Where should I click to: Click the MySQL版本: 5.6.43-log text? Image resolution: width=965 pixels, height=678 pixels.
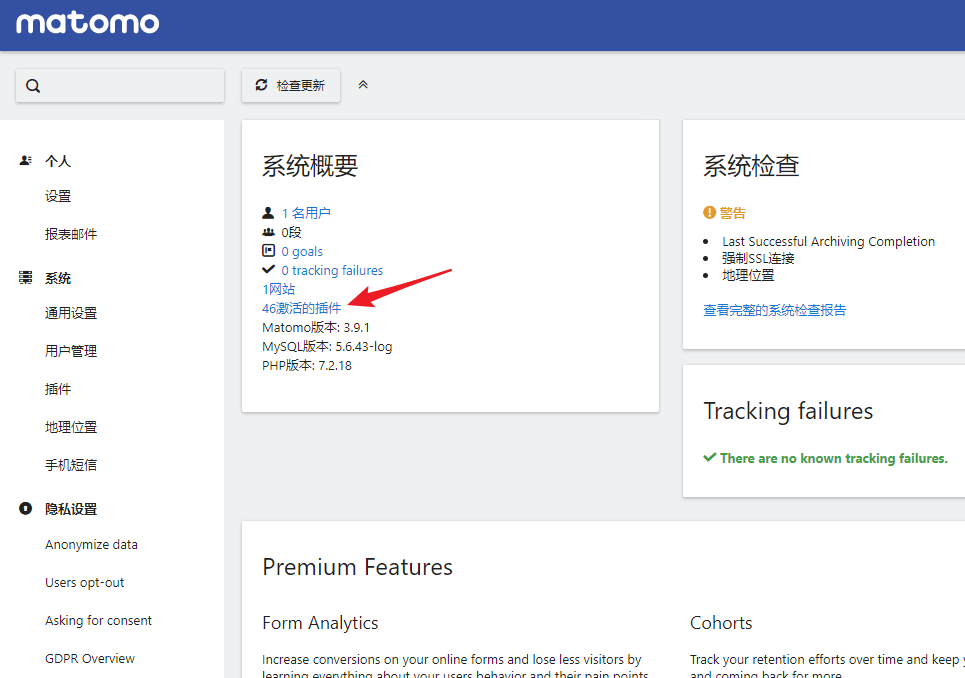(x=327, y=346)
